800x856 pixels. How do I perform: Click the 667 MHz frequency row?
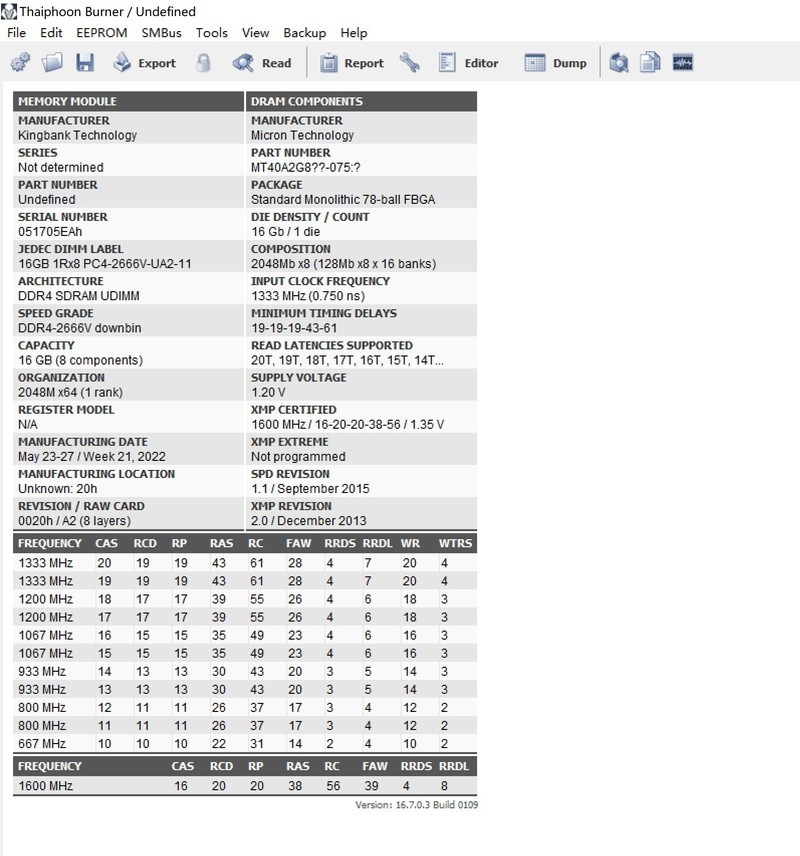(245, 744)
